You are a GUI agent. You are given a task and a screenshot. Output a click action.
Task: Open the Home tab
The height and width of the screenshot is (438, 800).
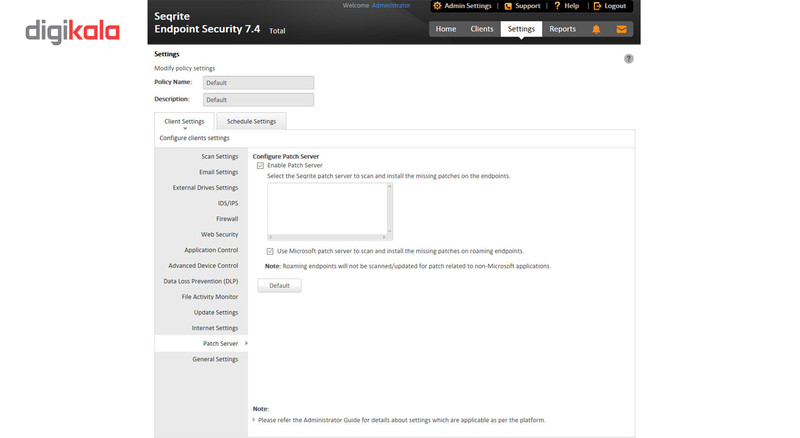tap(446, 29)
